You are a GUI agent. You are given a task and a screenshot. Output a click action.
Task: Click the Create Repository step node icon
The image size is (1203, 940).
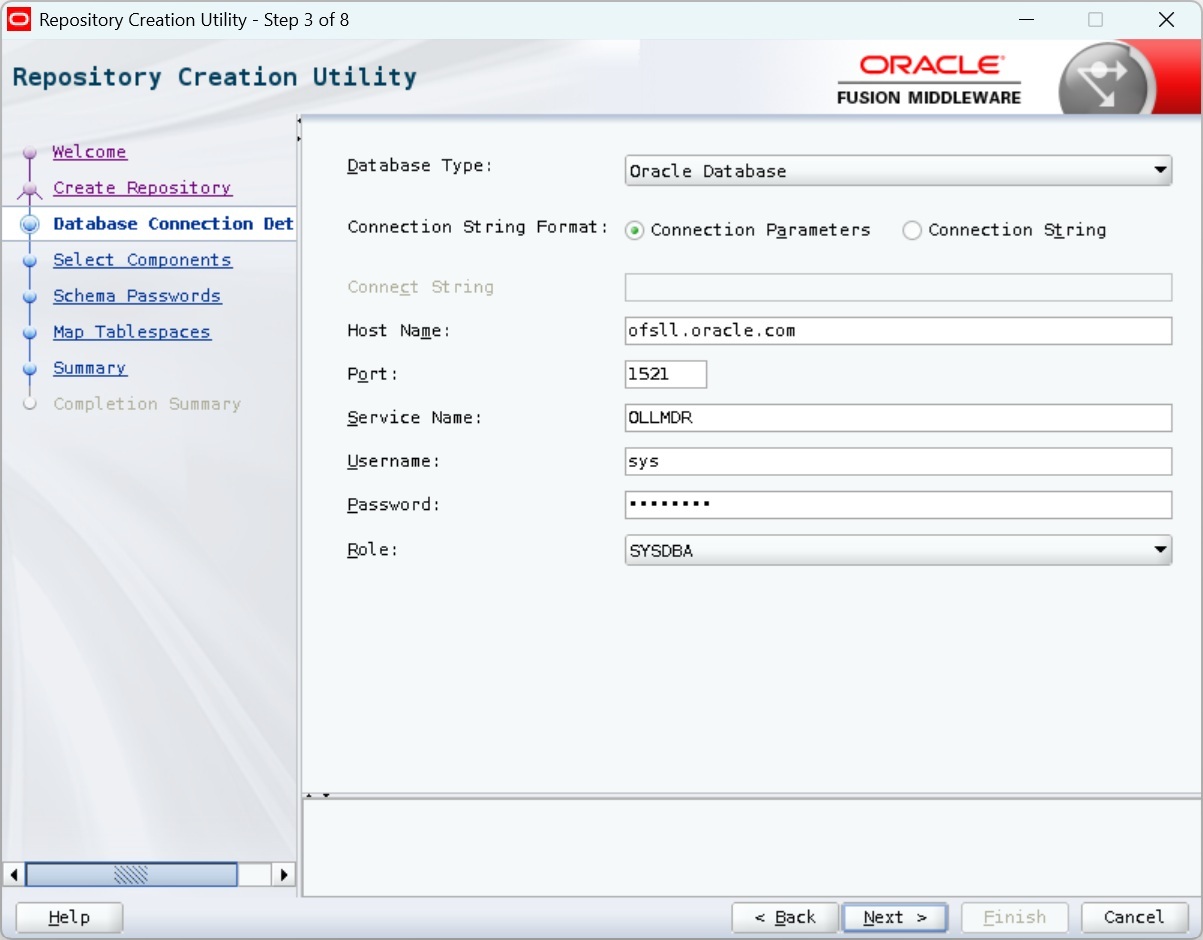coord(30,189)
